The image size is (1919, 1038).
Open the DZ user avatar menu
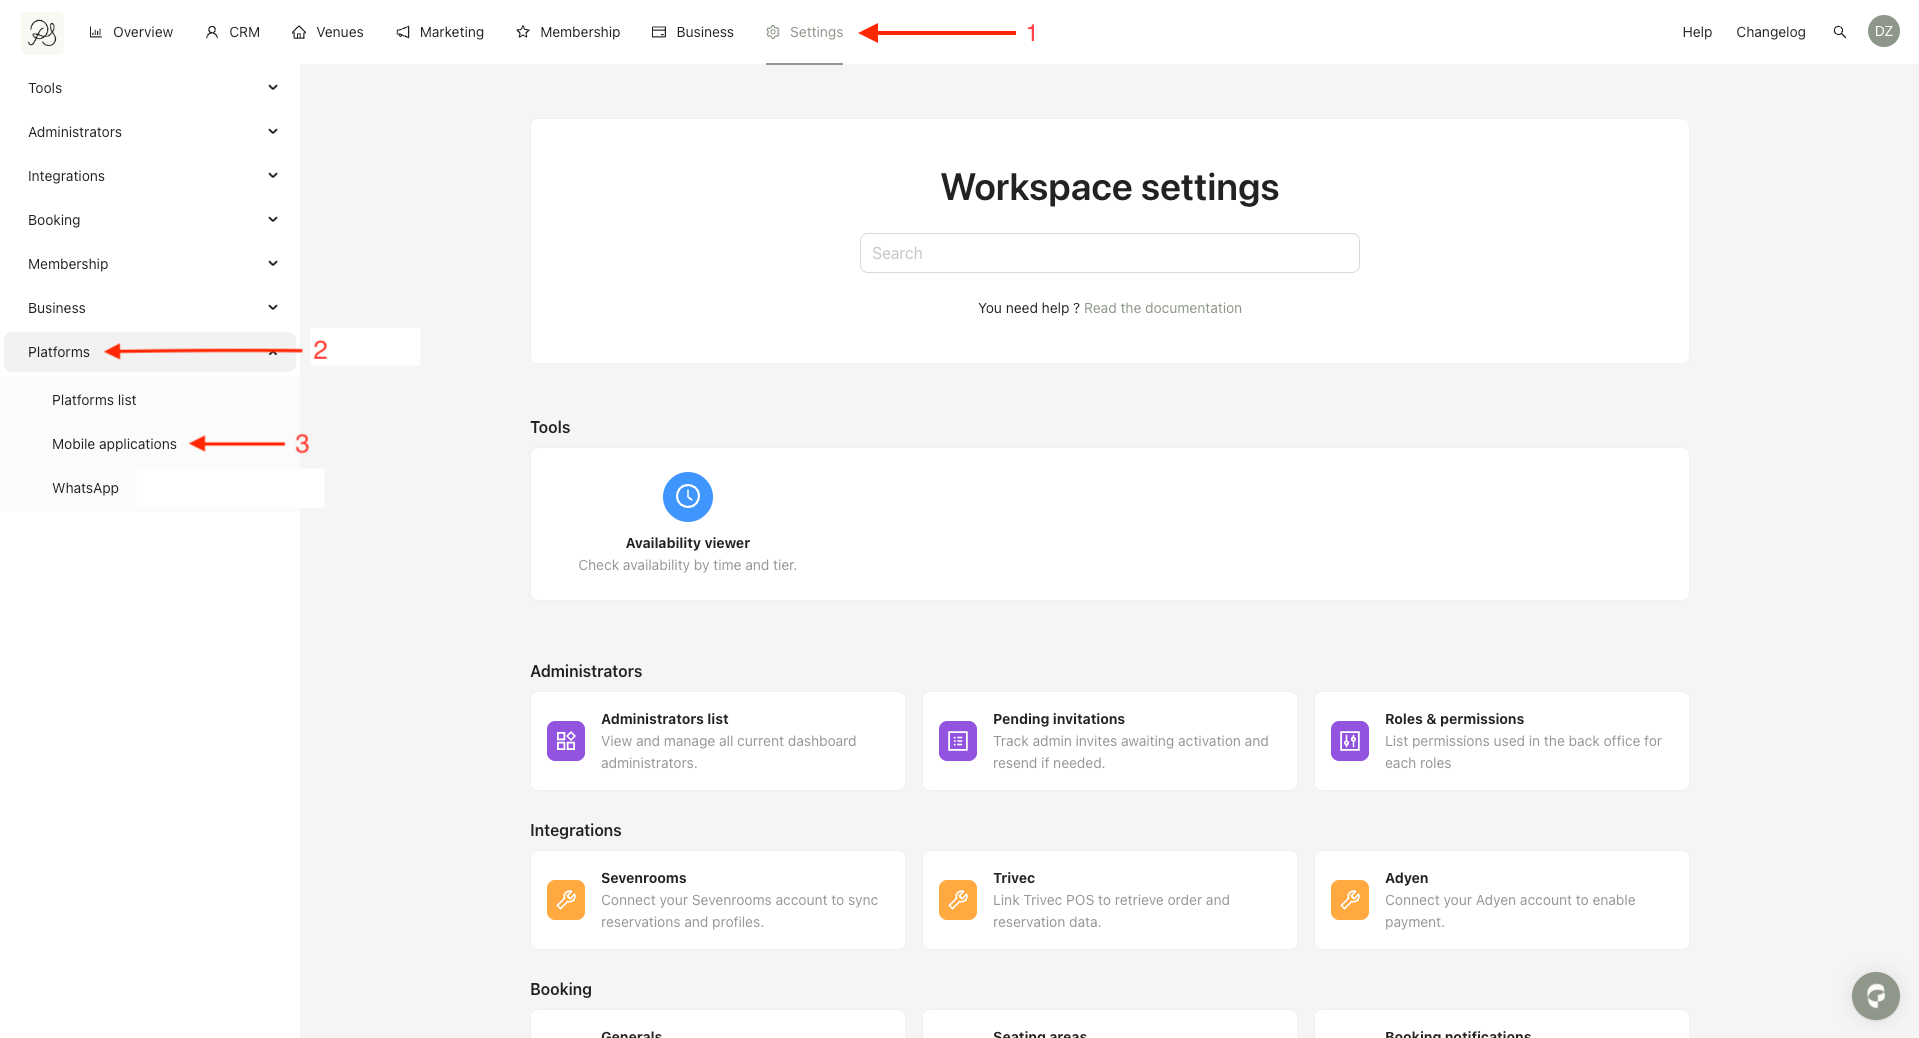tap(1884, 31)
